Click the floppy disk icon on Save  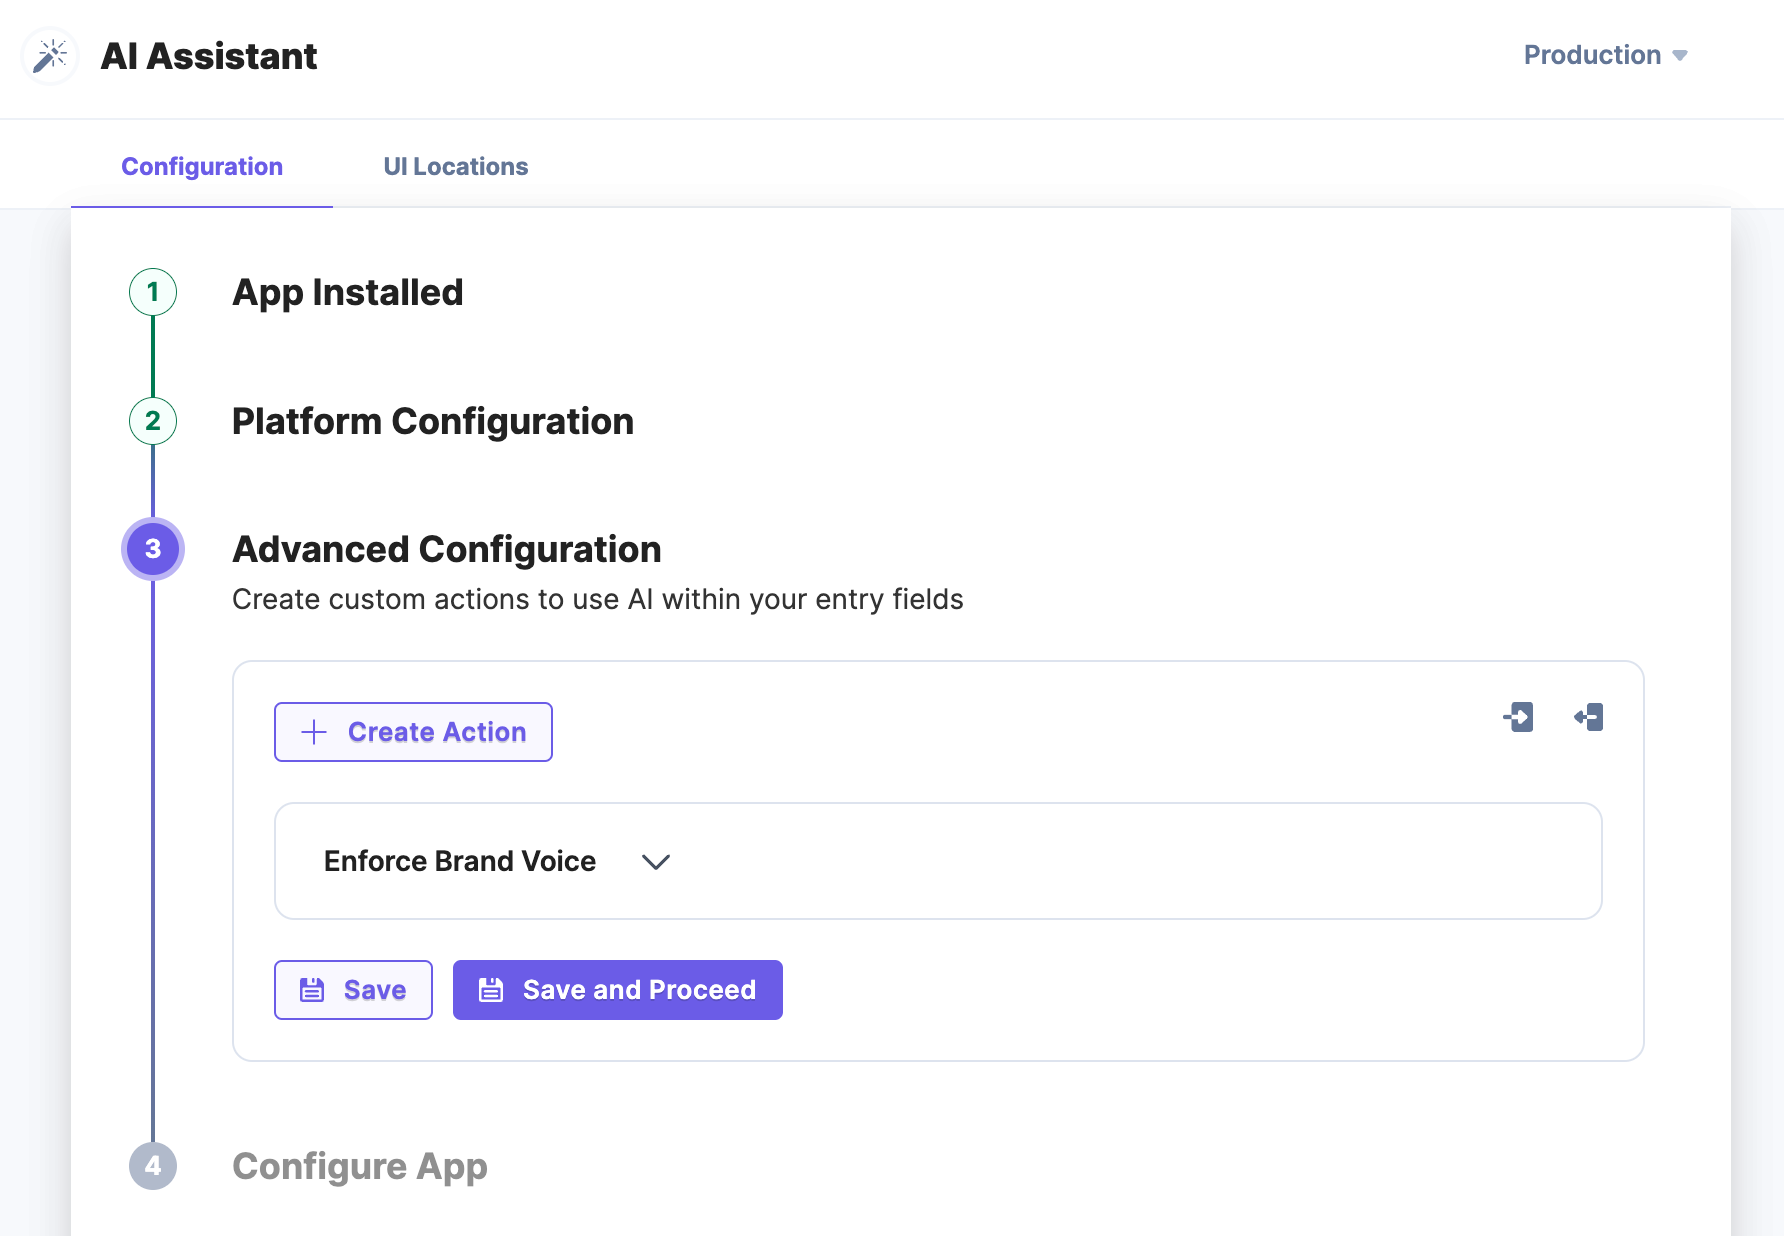click(x=312, y=990)
